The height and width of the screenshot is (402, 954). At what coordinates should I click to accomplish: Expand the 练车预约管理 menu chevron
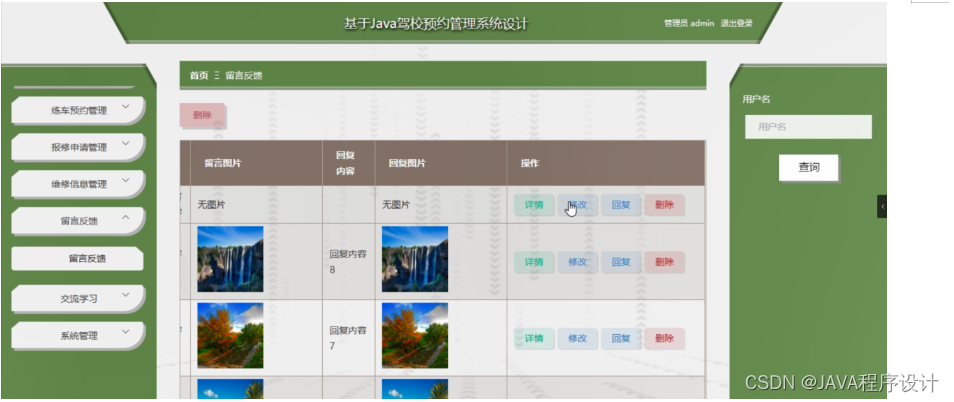[125, 107]
